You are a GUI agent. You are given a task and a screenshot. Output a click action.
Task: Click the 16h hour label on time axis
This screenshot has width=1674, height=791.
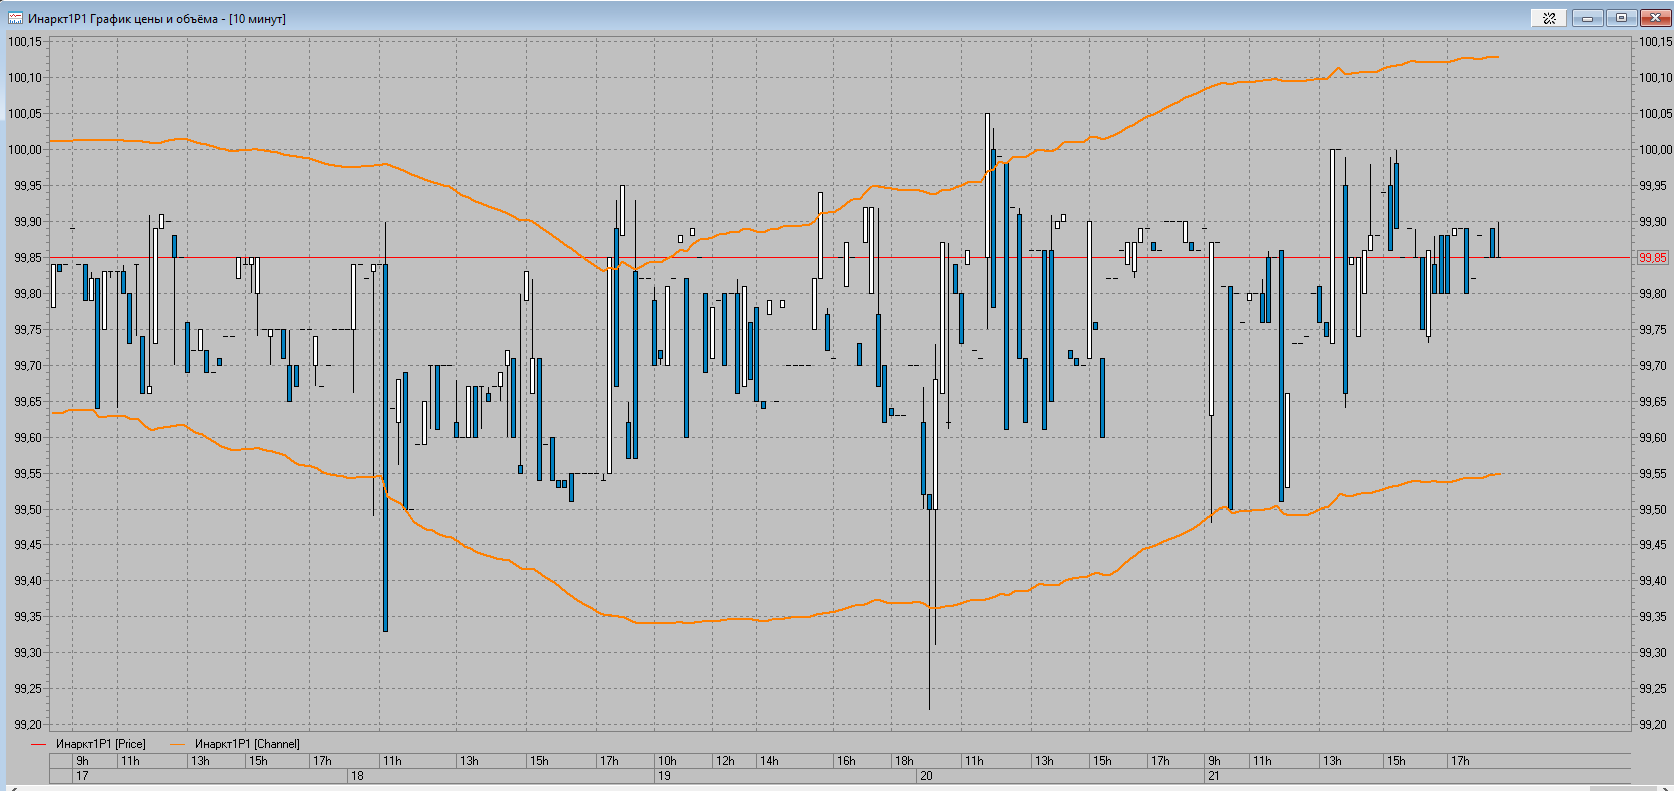click(x=846, y=761)
